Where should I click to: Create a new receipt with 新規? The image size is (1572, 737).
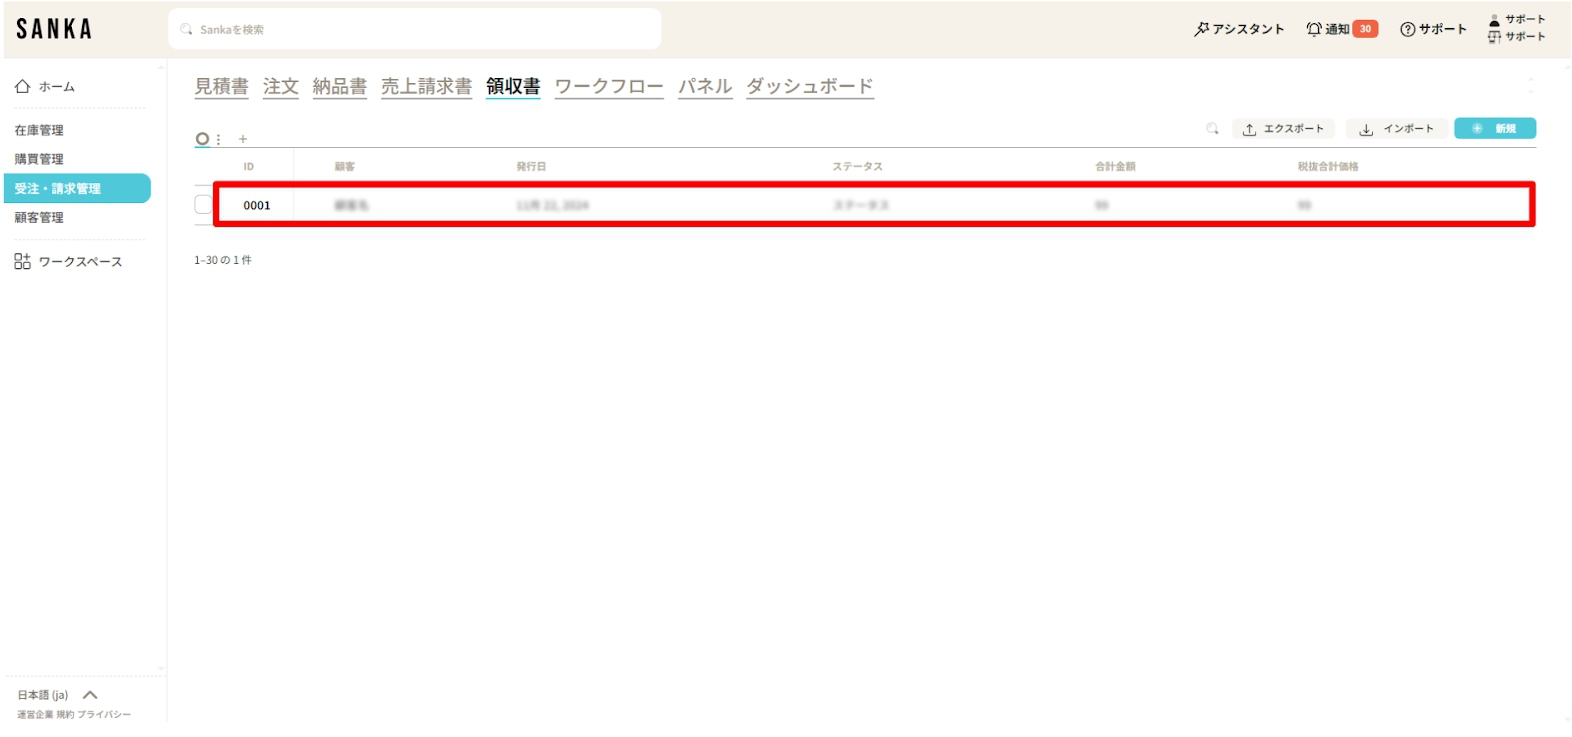coord(1495,129)
